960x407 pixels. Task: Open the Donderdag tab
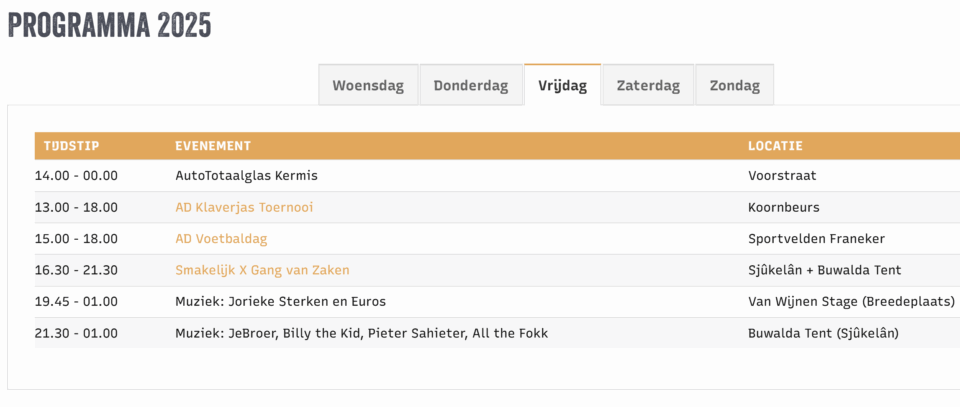point(470,85)
